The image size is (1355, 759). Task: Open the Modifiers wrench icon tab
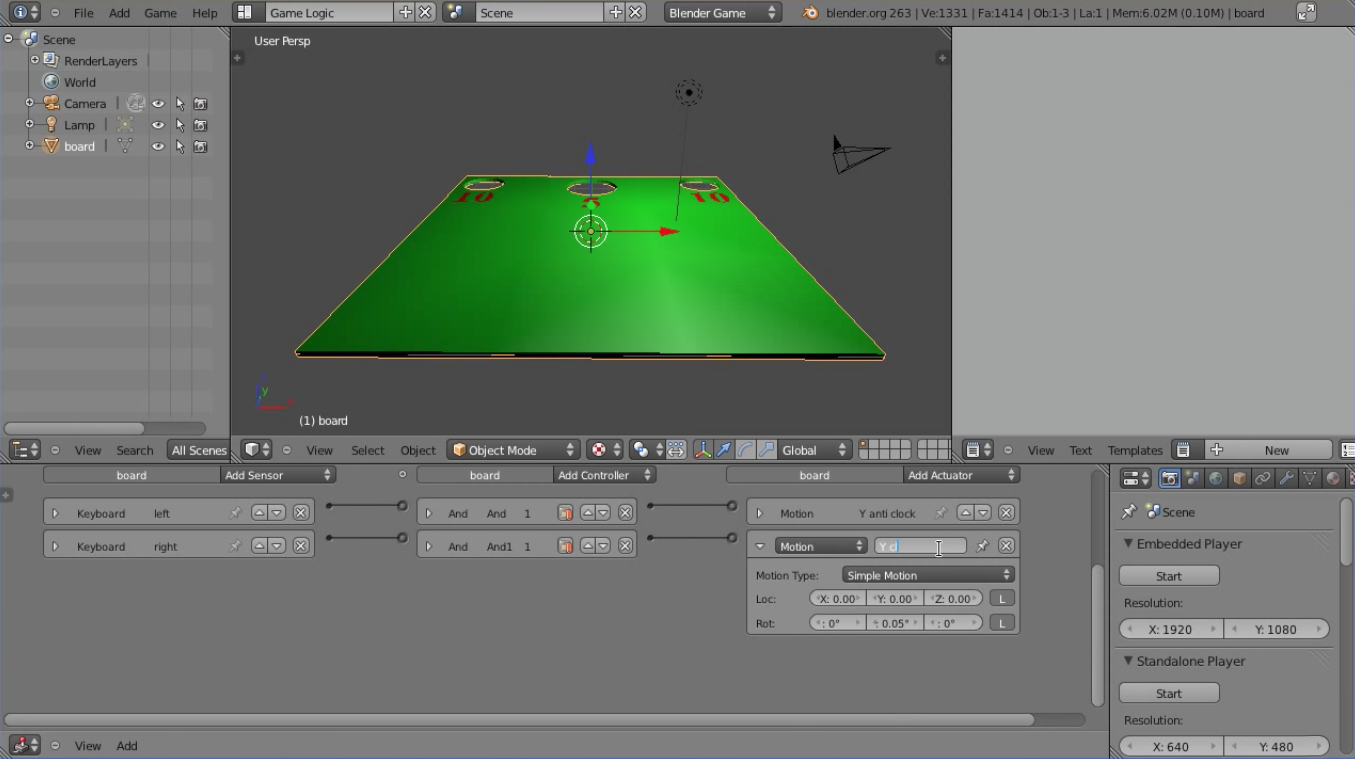(1286, 479)
